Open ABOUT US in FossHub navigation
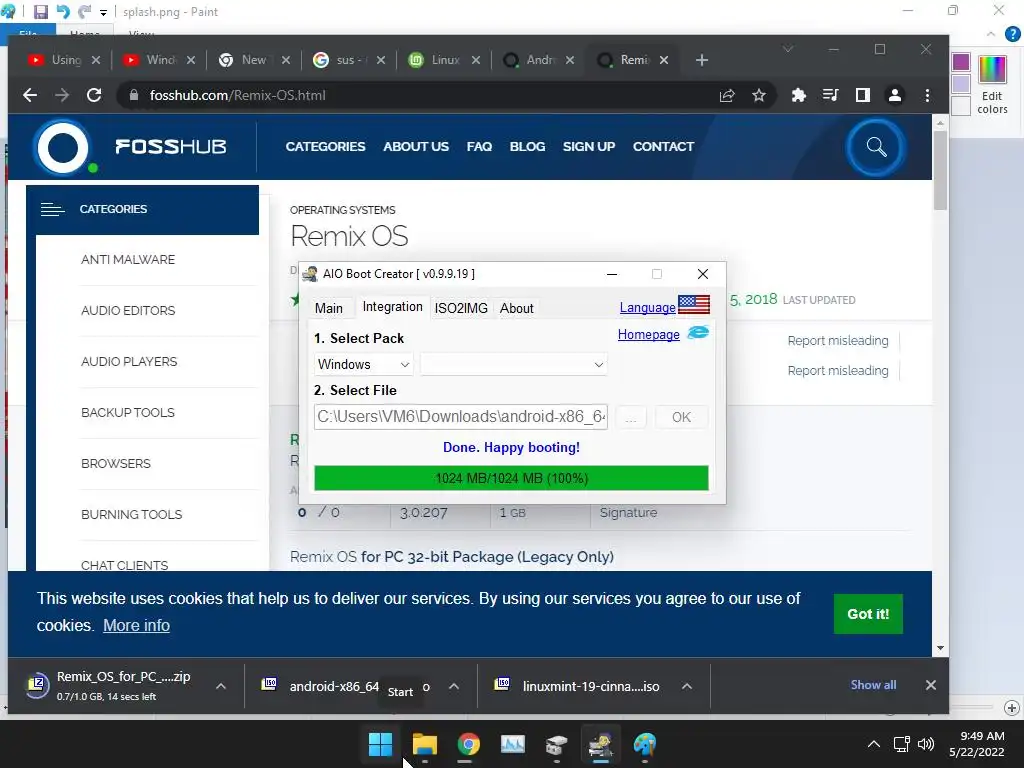1024x768 pixels. click(416, 147)
